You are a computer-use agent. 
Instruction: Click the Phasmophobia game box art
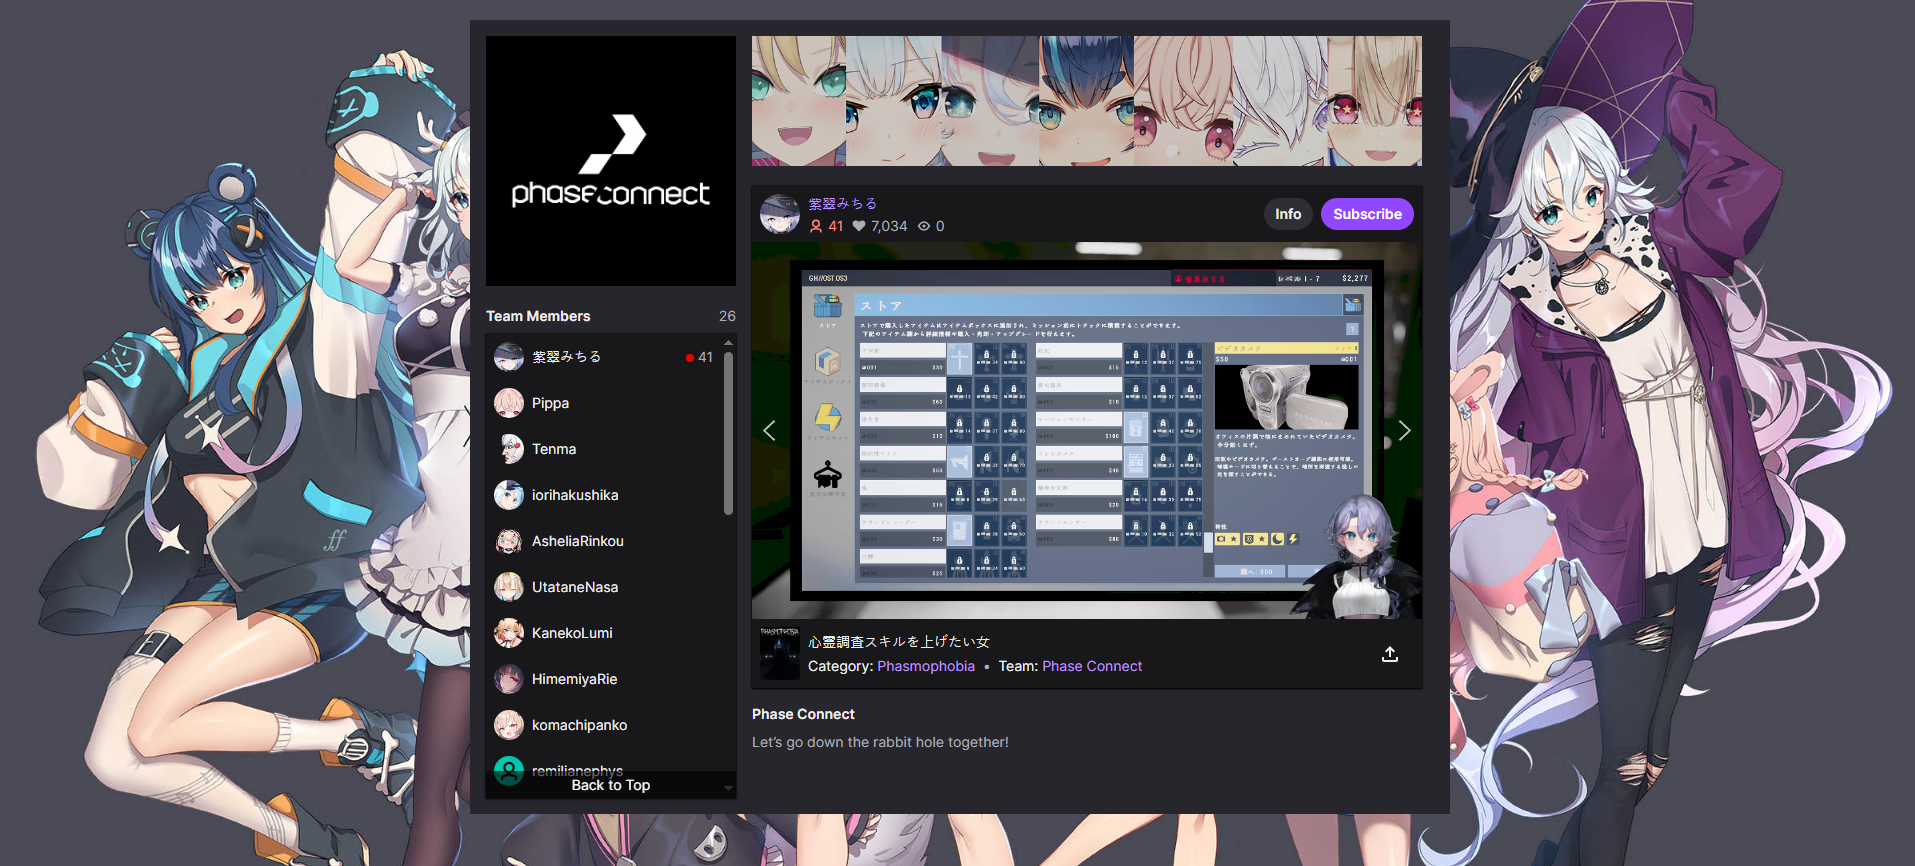coord(780,653)
